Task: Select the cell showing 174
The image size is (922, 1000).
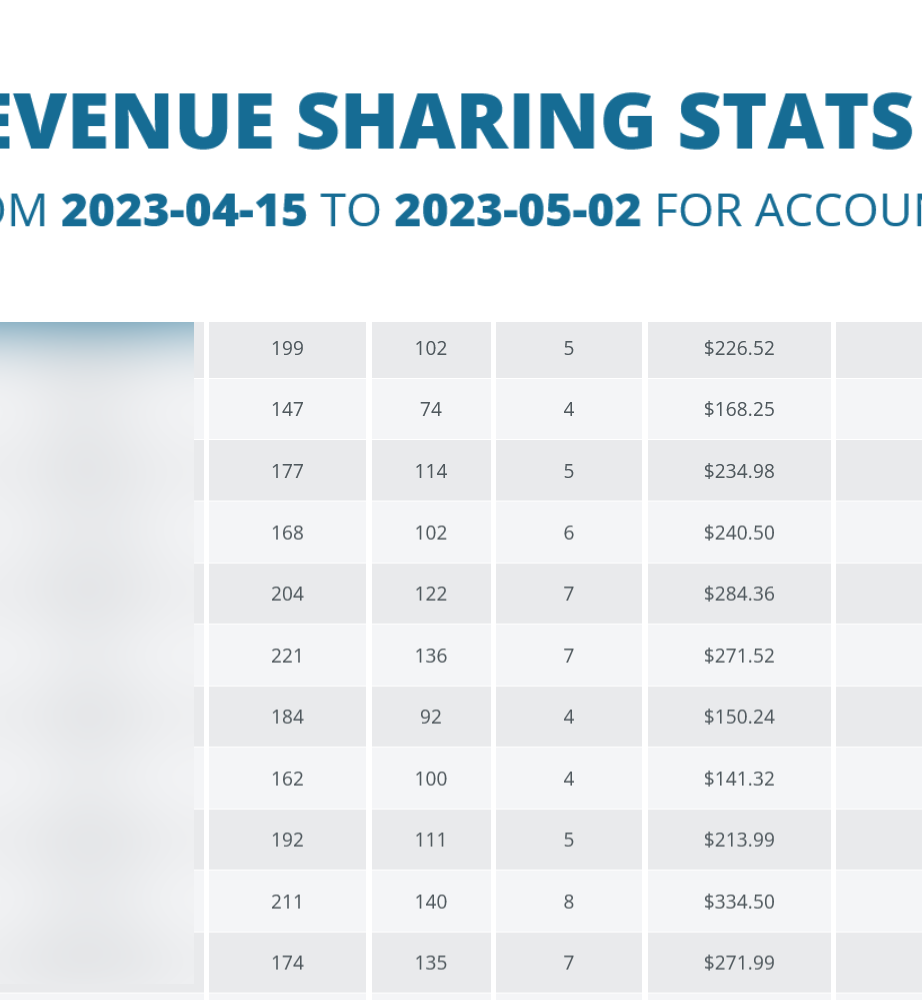Action: (288, 963)
